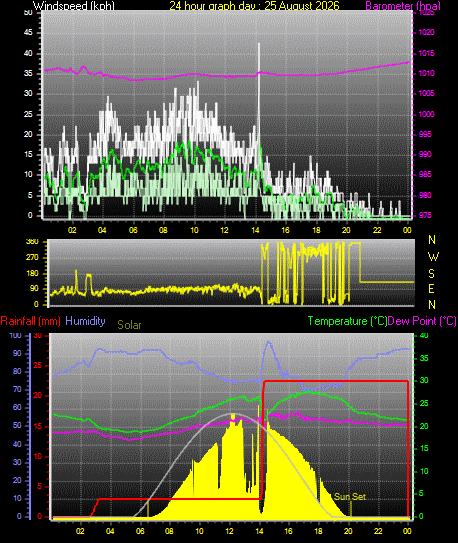Click the Barometer (hpa) axis title
This screenshot has width=458, height=543.
[403, 6]
